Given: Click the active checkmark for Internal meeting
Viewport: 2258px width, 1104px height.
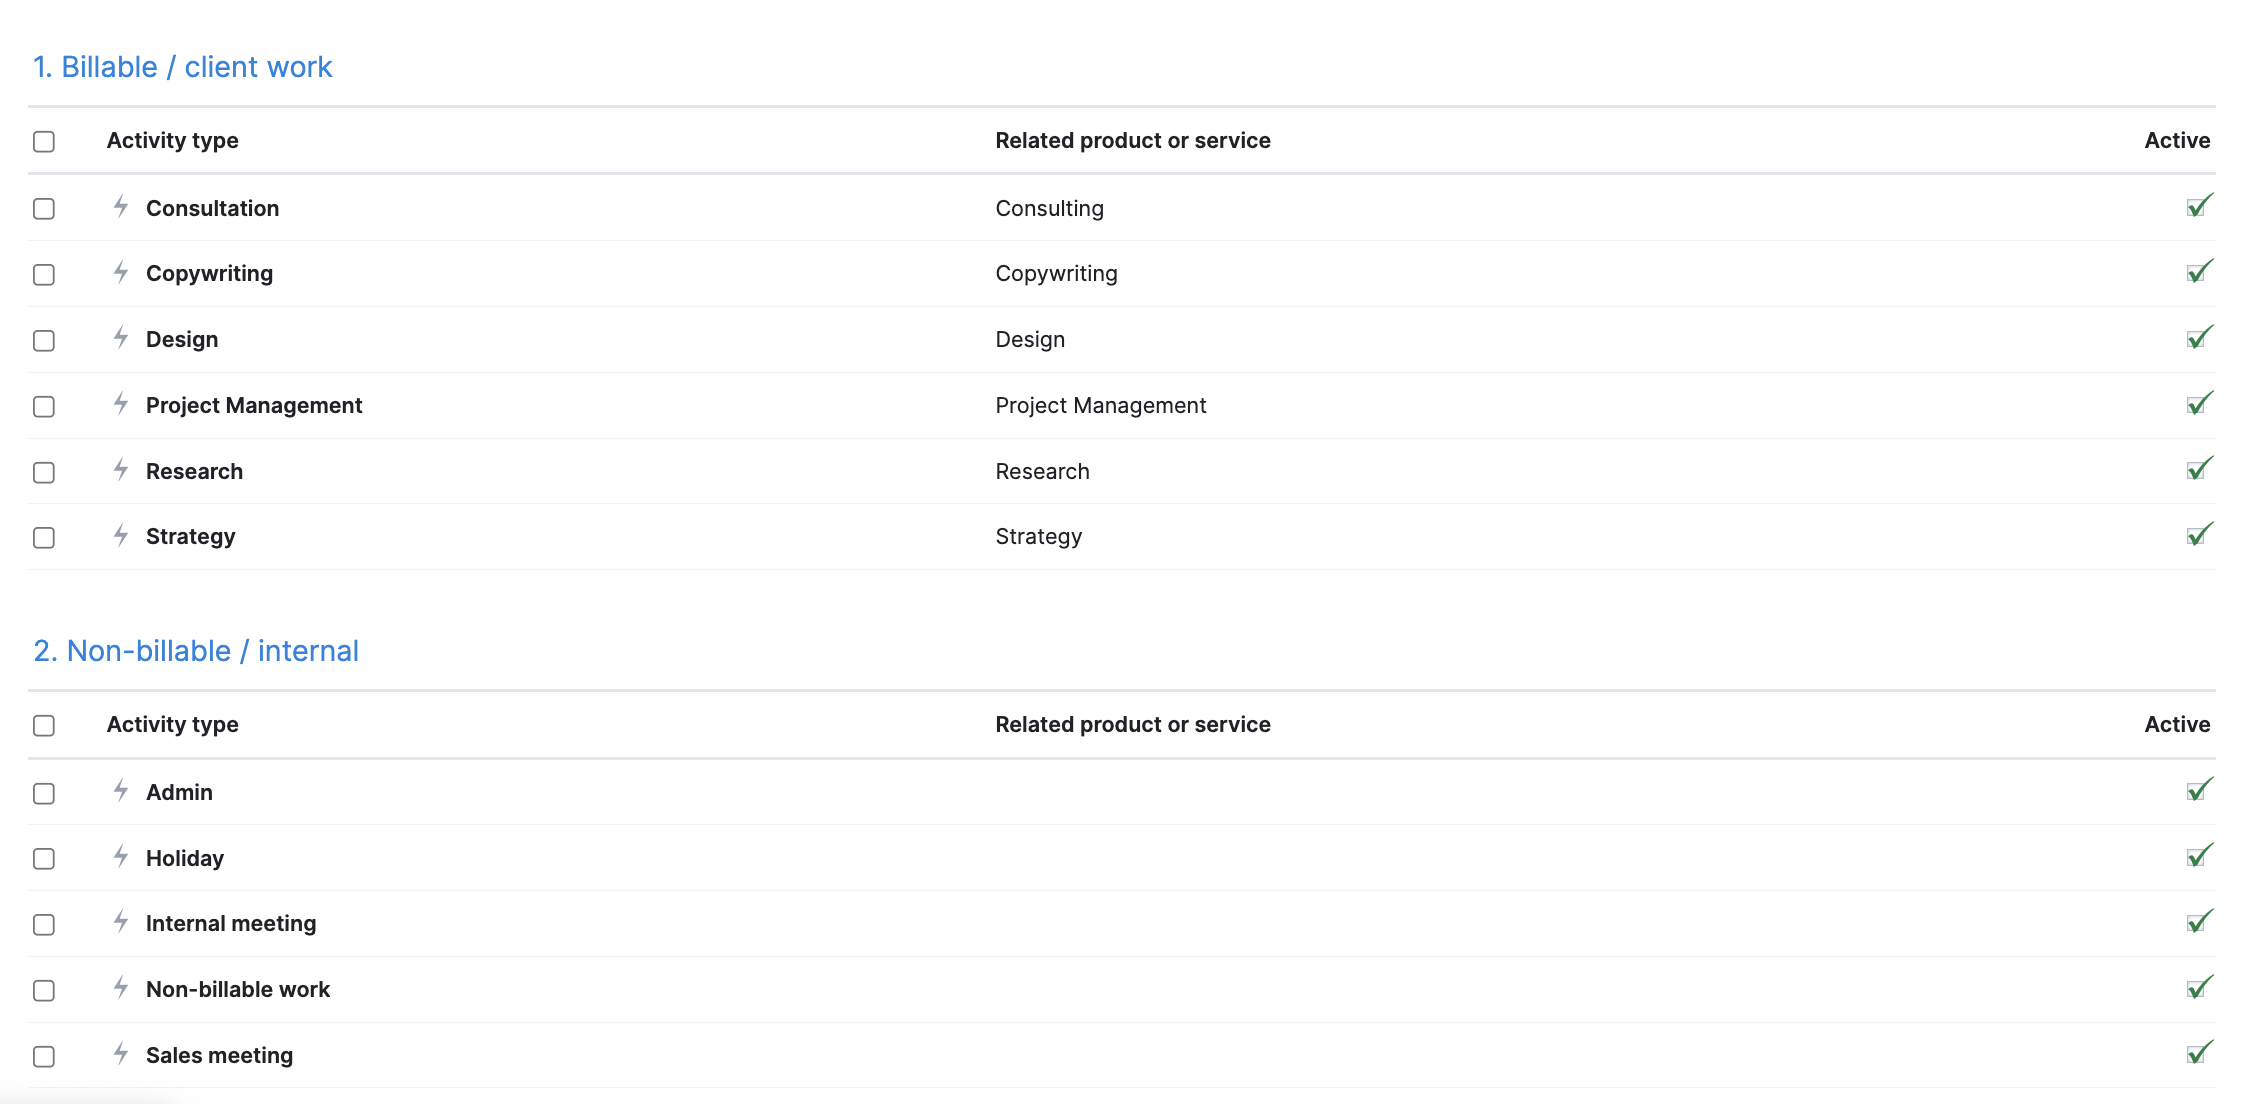Looking at the screenshot, I should point(2200,921).
